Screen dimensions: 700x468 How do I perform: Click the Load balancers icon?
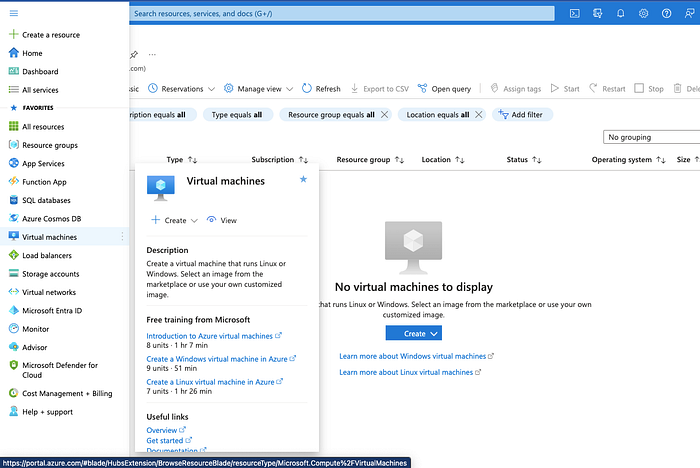(14, 255)
